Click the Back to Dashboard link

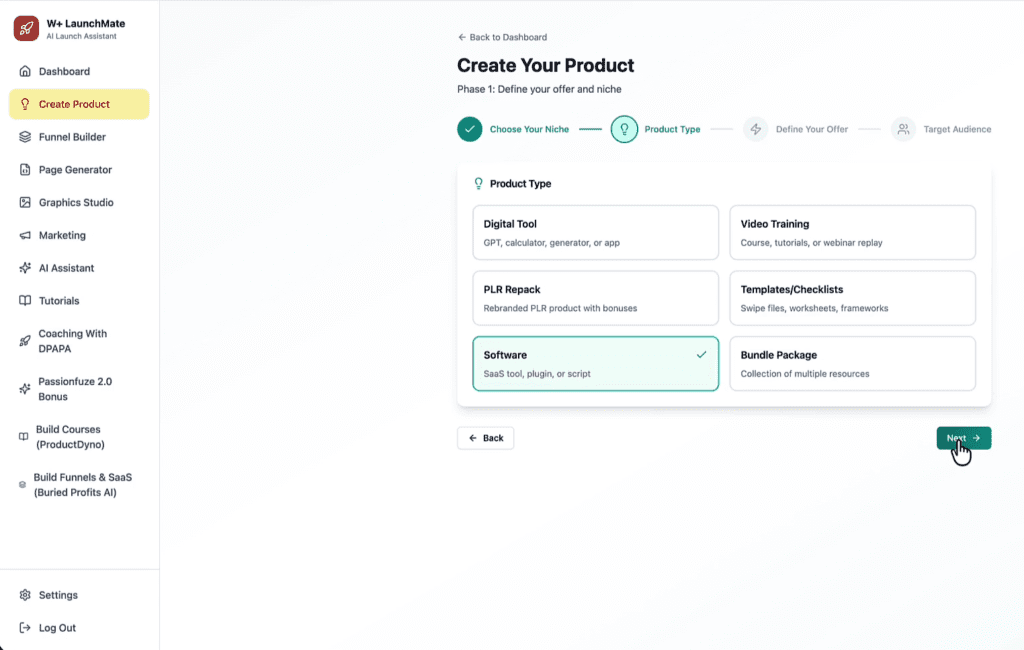point(502,37)
